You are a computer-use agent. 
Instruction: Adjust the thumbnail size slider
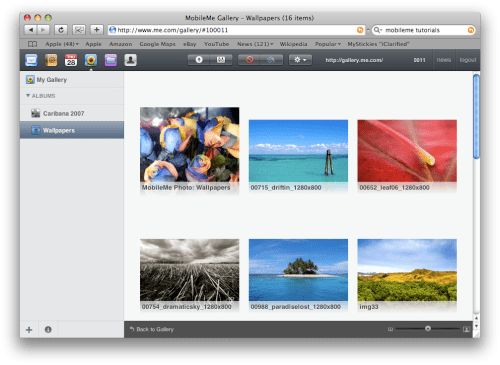click(428, 329)
